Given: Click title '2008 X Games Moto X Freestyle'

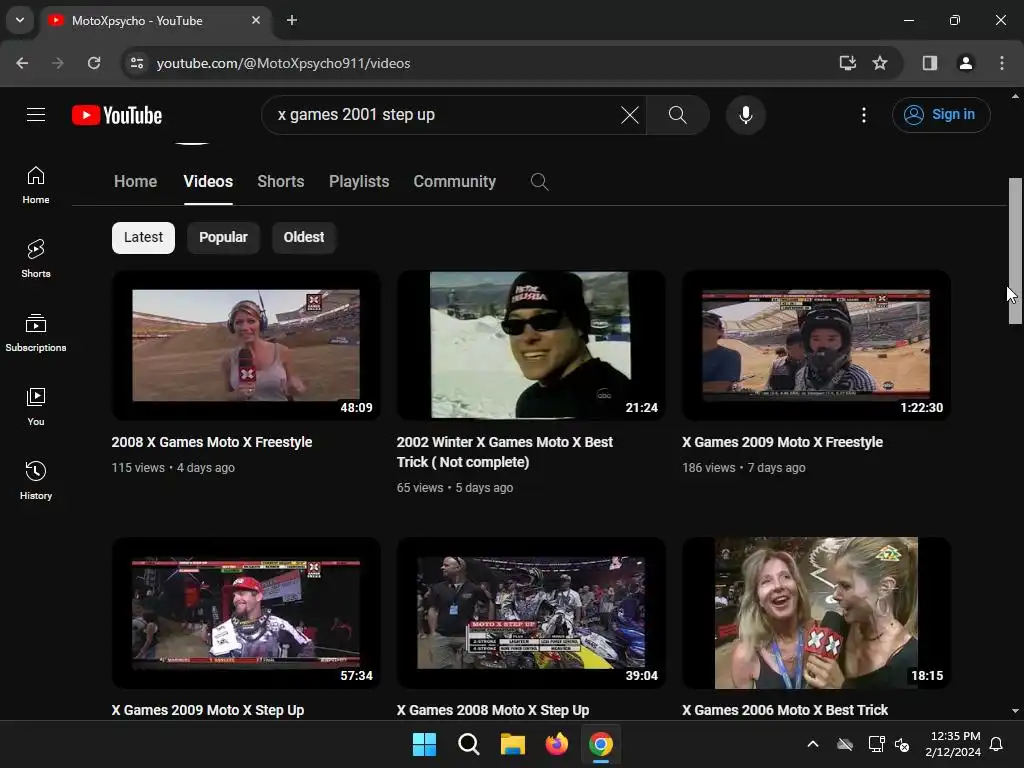Looking at the screenshot, I should 212,442.
